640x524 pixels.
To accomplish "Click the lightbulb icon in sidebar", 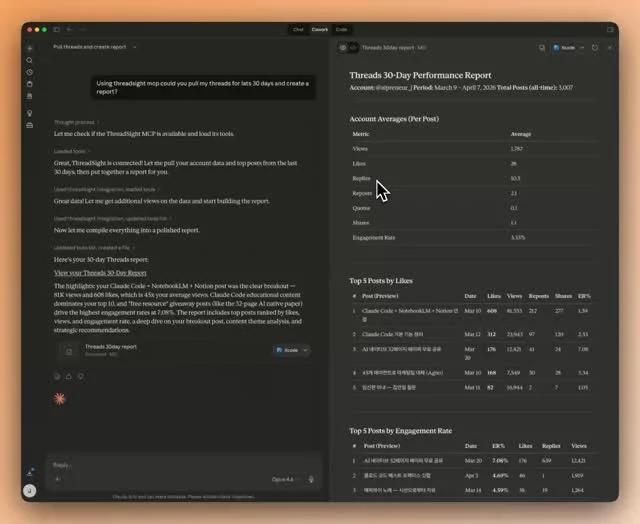I will pos(29,113).
